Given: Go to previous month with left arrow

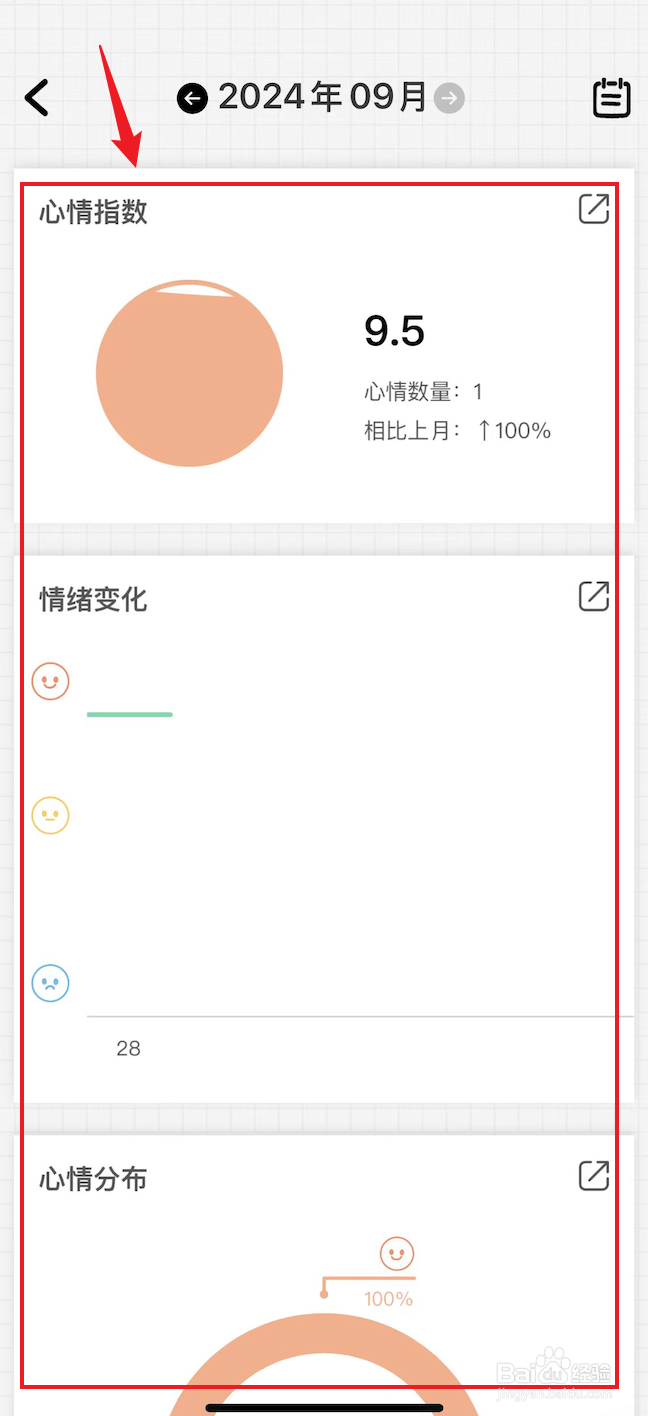Looking at the screenshot, I should [x=192, y=98].
